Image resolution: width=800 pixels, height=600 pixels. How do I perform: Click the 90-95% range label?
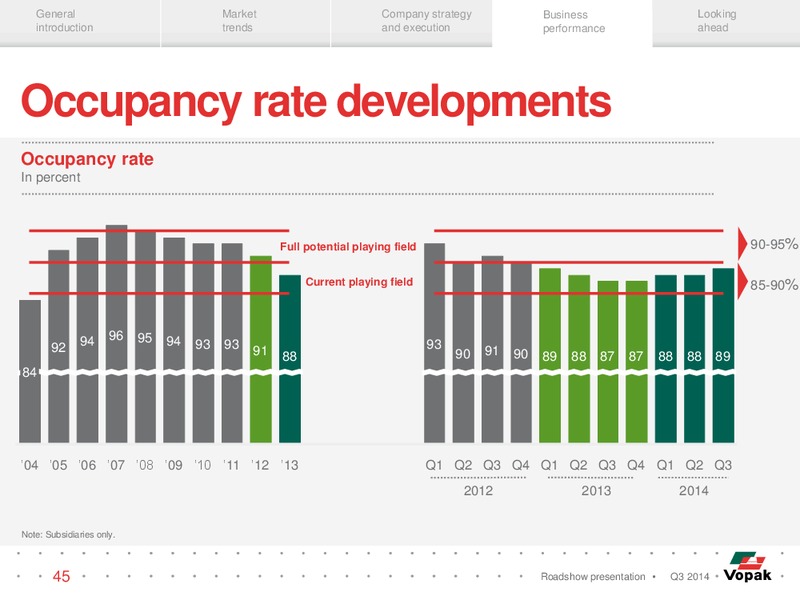tap(773, 244)
